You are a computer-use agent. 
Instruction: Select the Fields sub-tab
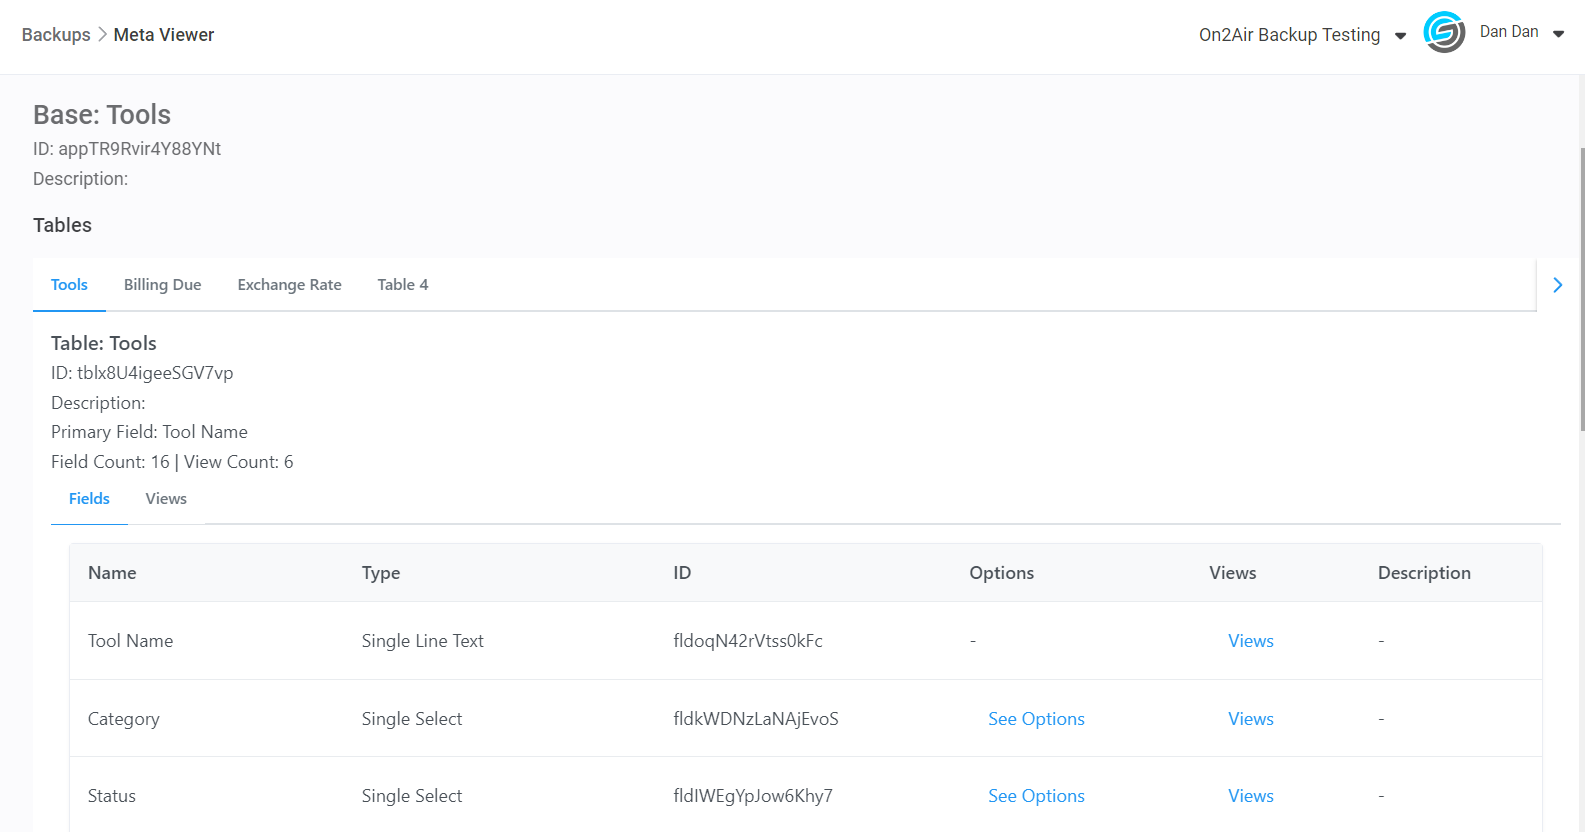point(89,499)
